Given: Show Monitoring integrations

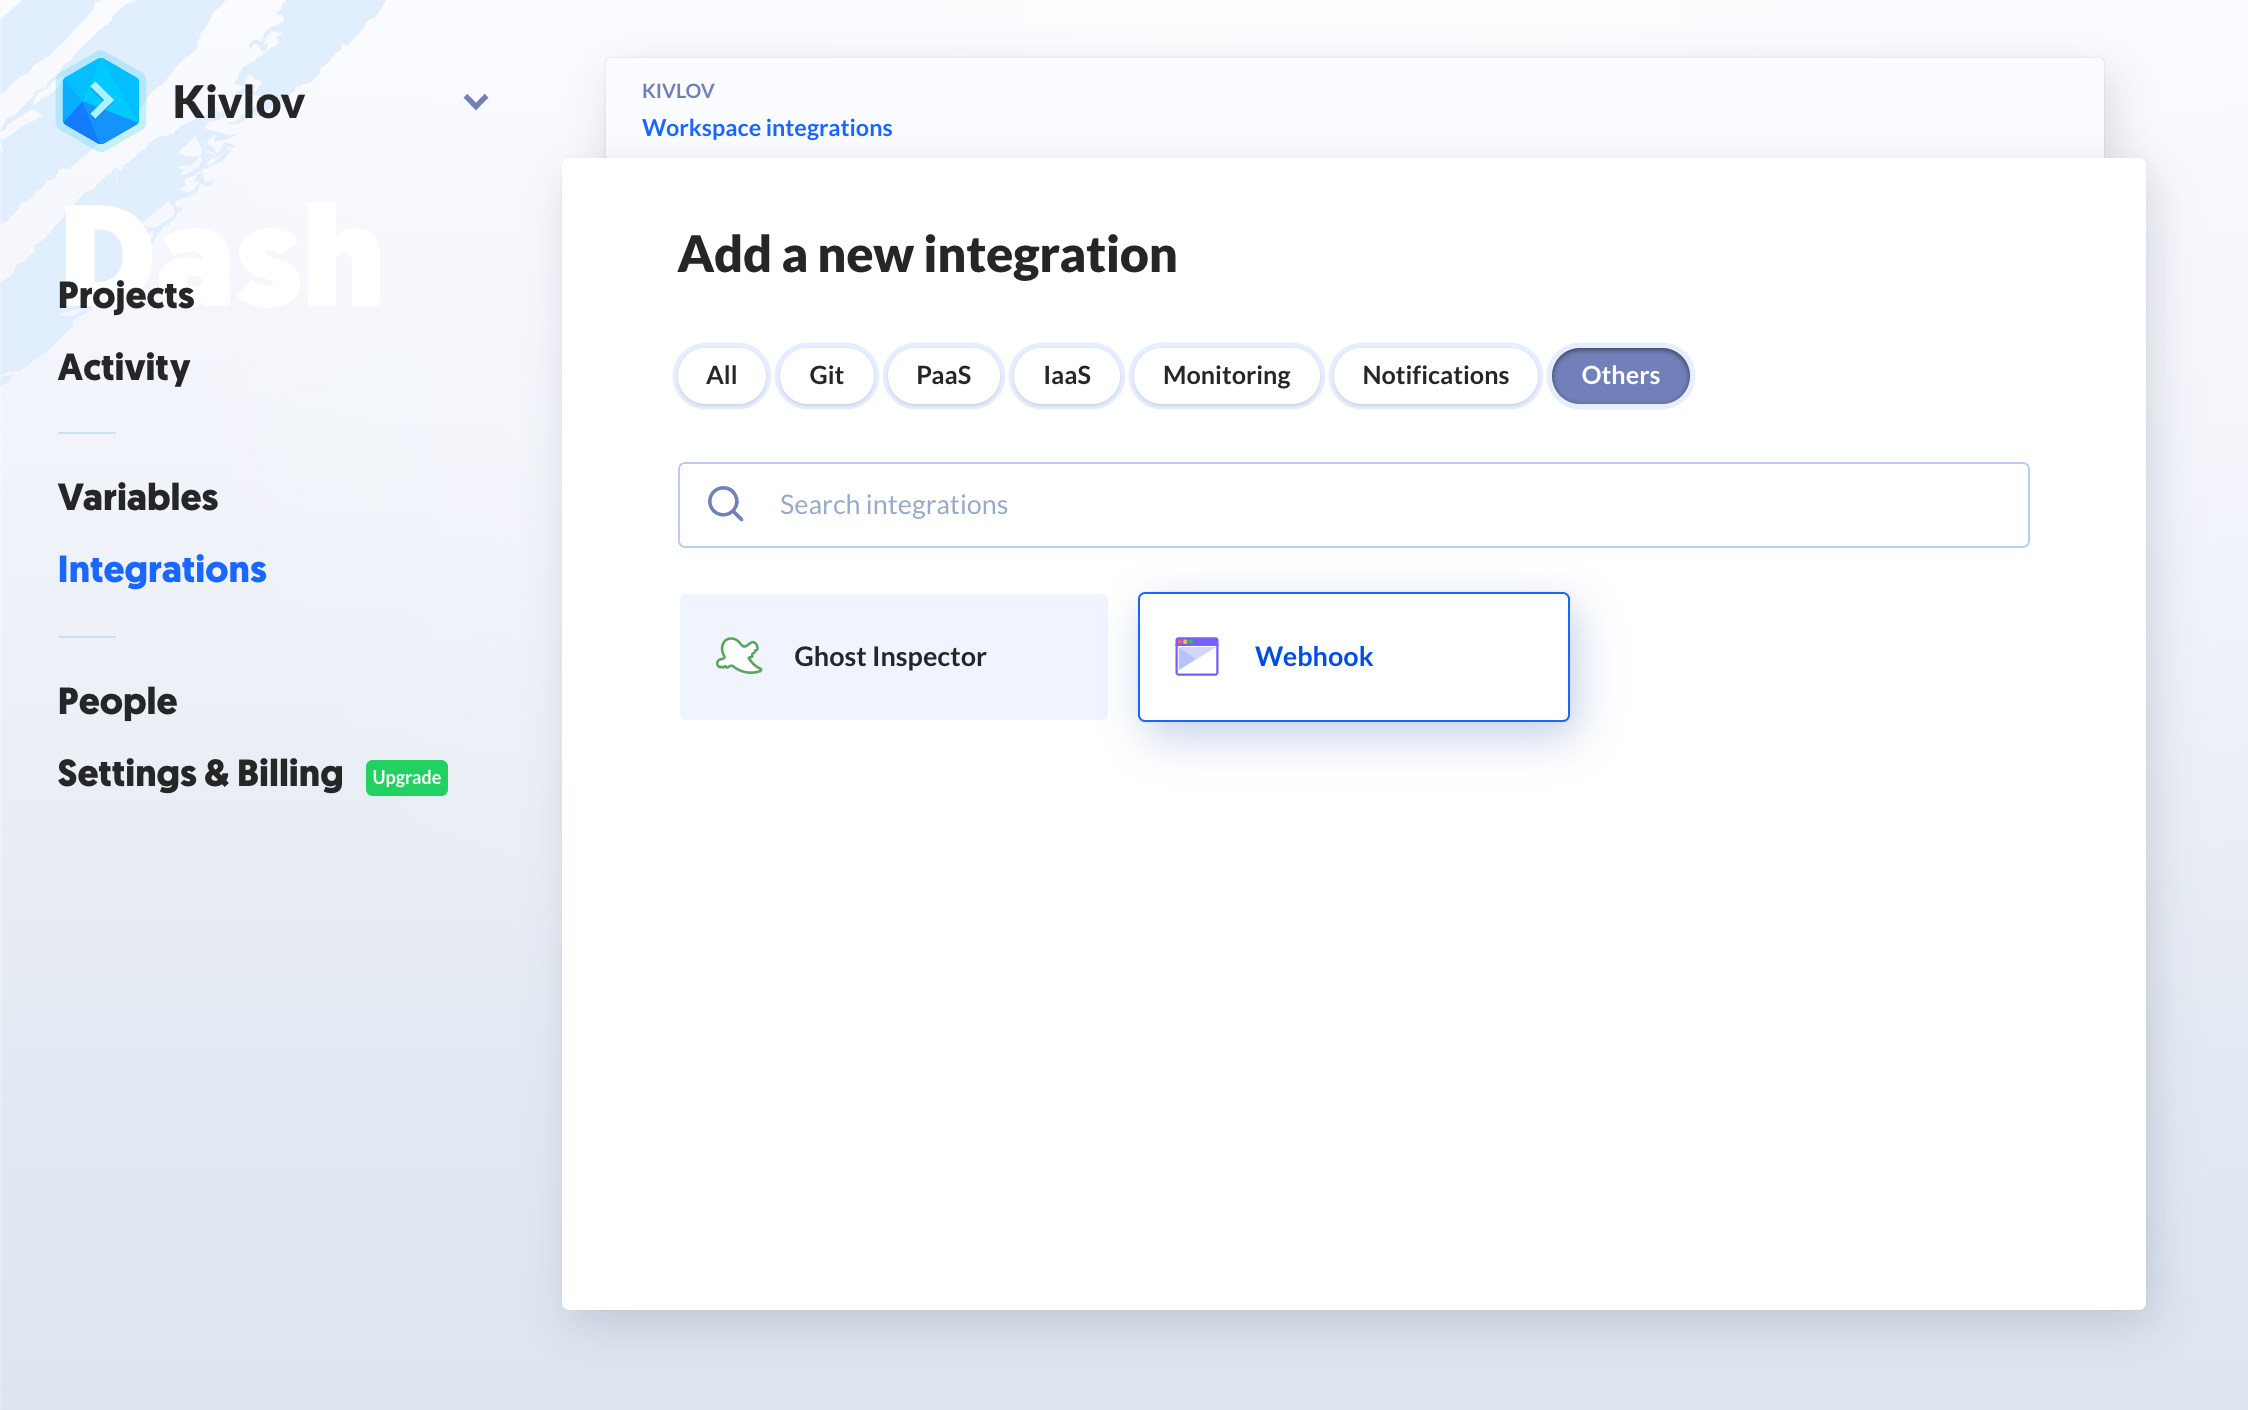Looking at the screenshot, I should tap(1226, 375).
